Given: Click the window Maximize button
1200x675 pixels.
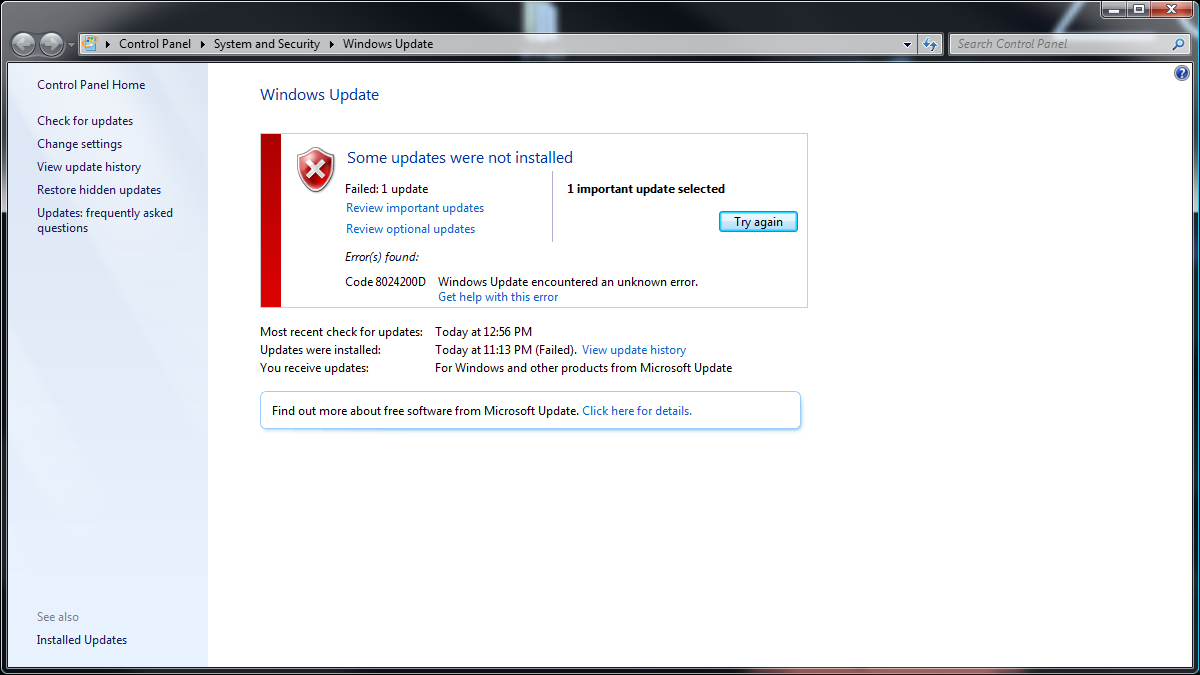Looking at the screenshot, I should coord(1138,9).
